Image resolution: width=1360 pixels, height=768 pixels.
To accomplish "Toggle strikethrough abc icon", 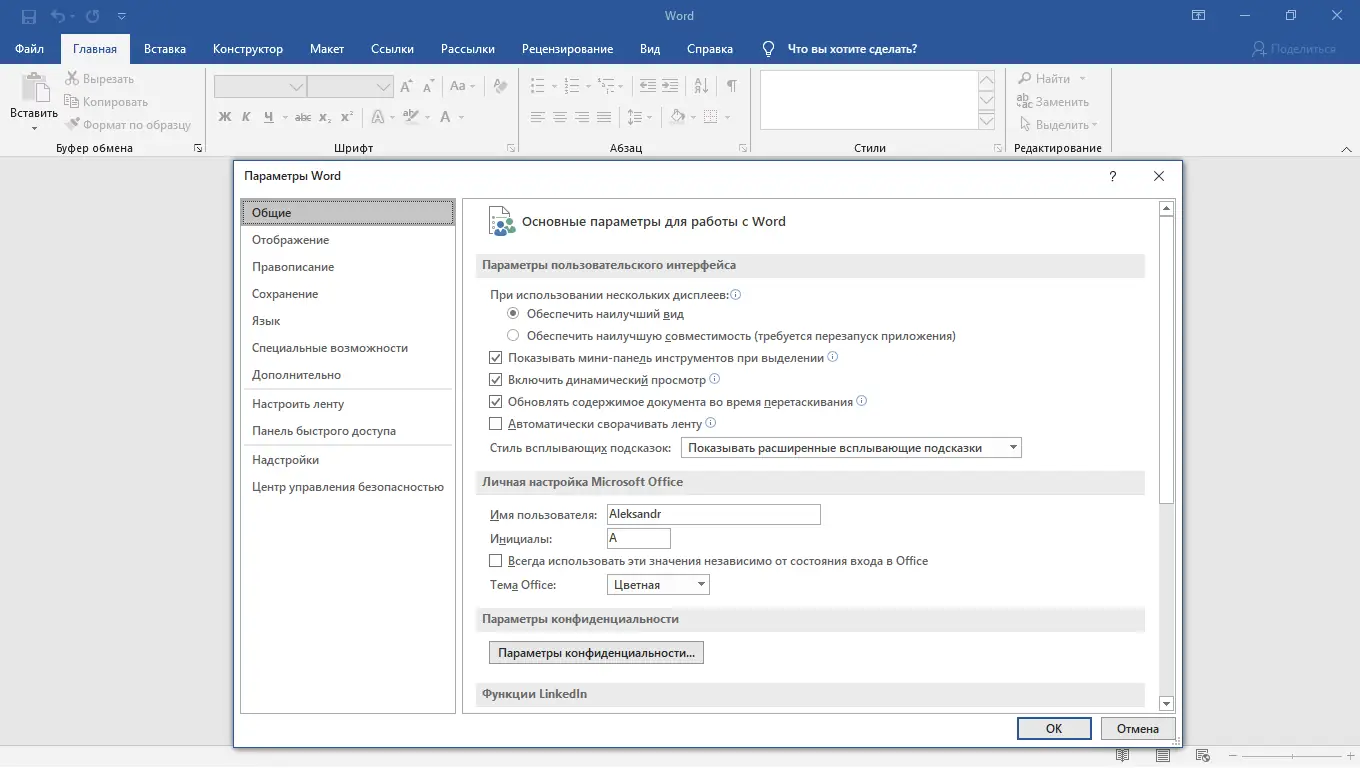I will point(303,117).
